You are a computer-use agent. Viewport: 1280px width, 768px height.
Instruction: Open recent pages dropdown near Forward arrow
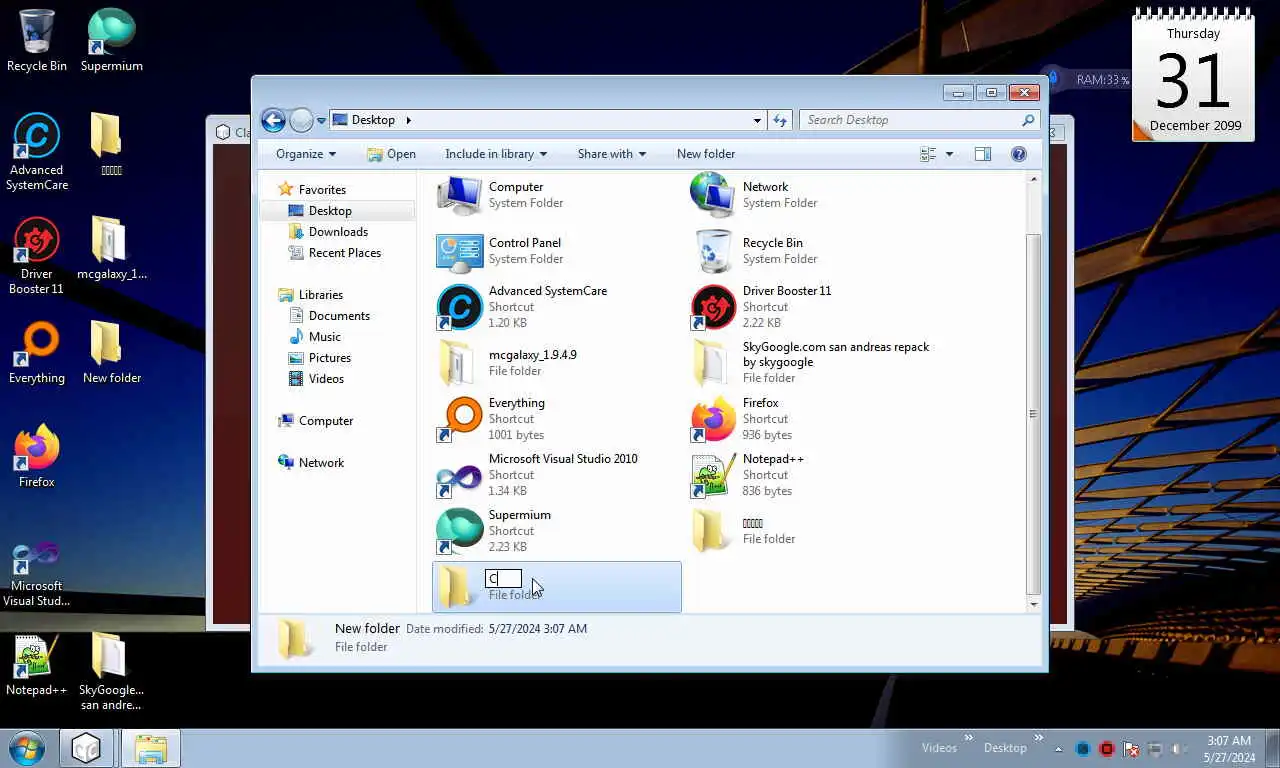[x=321, y=121]
